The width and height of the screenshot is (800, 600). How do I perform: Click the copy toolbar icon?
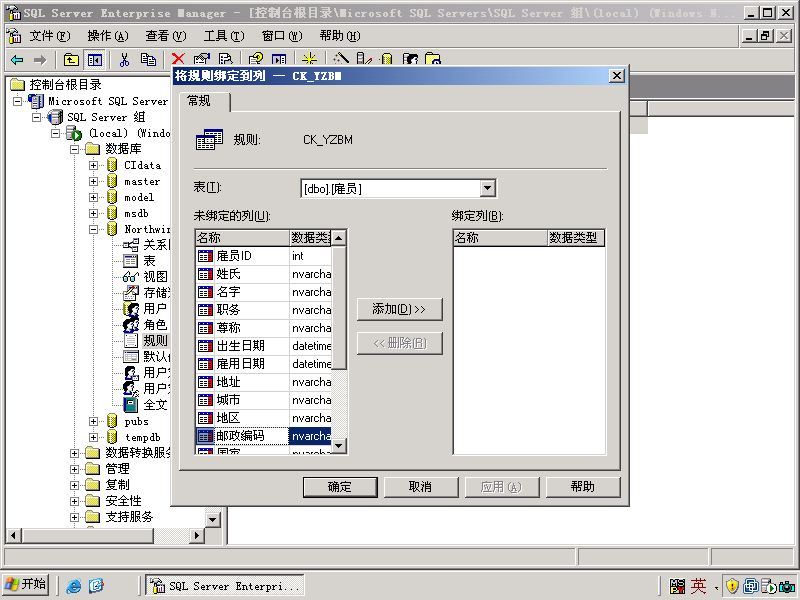(148, 60)
